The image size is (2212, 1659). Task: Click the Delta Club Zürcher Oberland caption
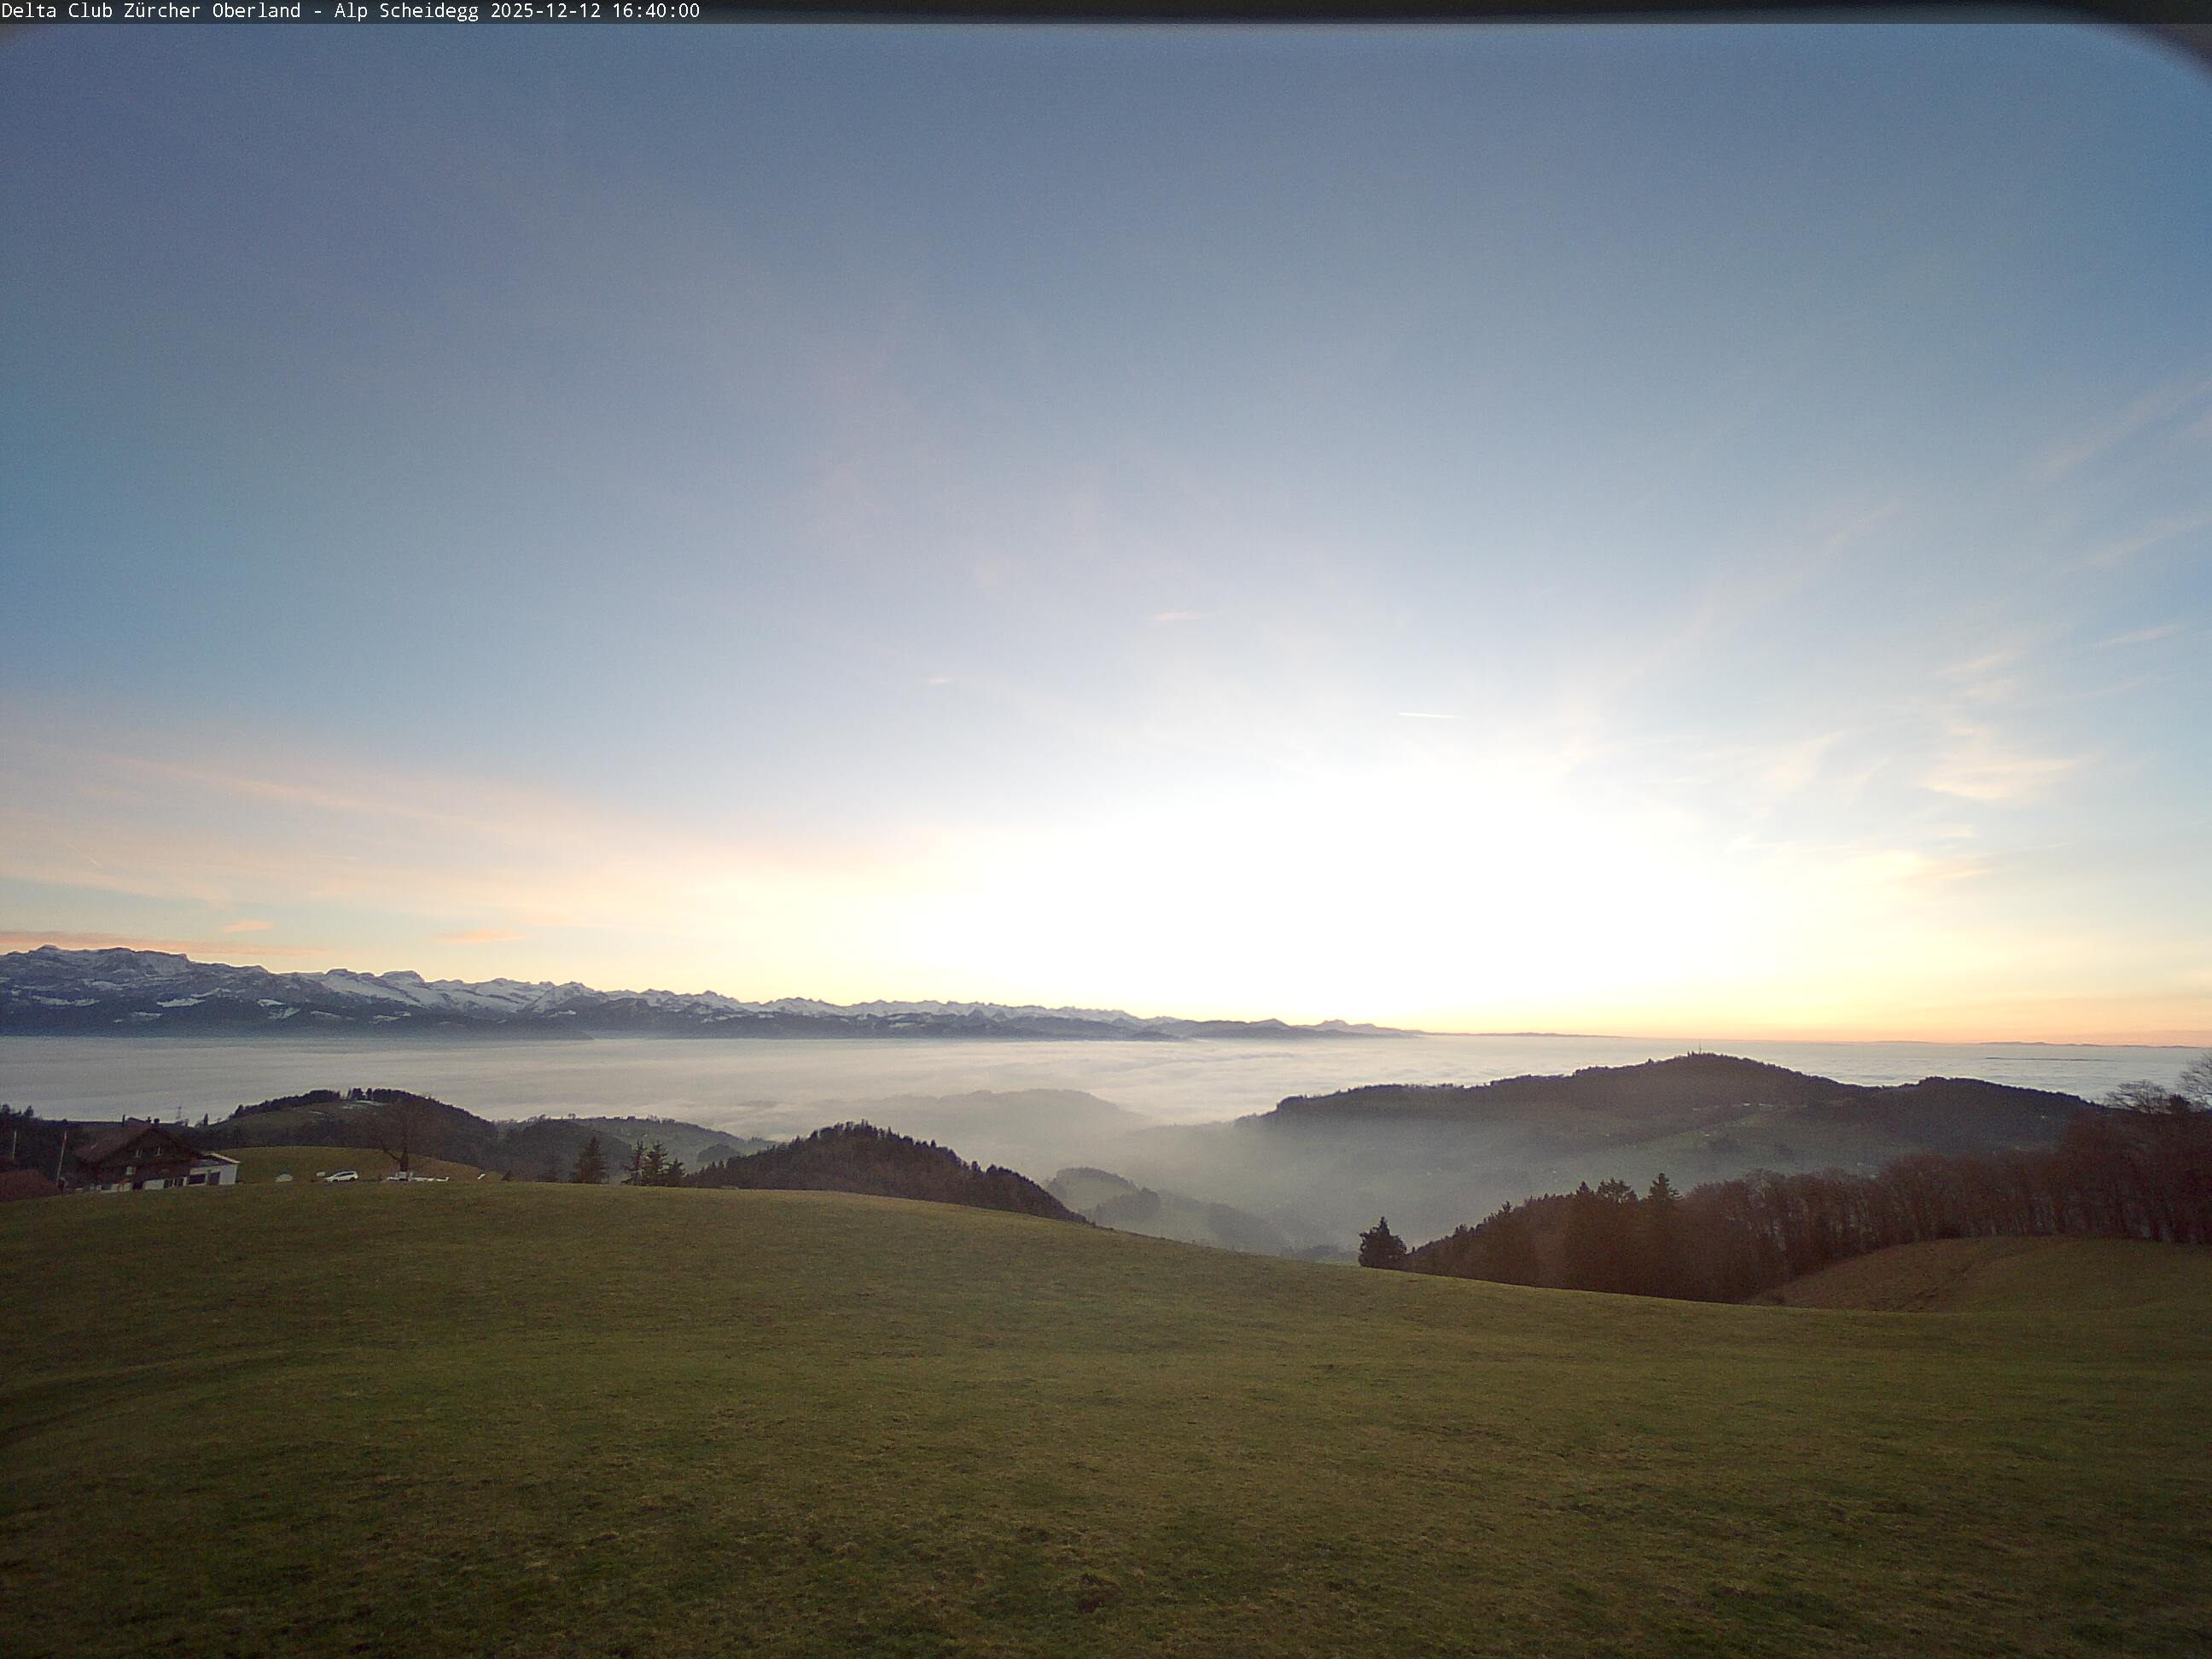[x=150, y=11]
